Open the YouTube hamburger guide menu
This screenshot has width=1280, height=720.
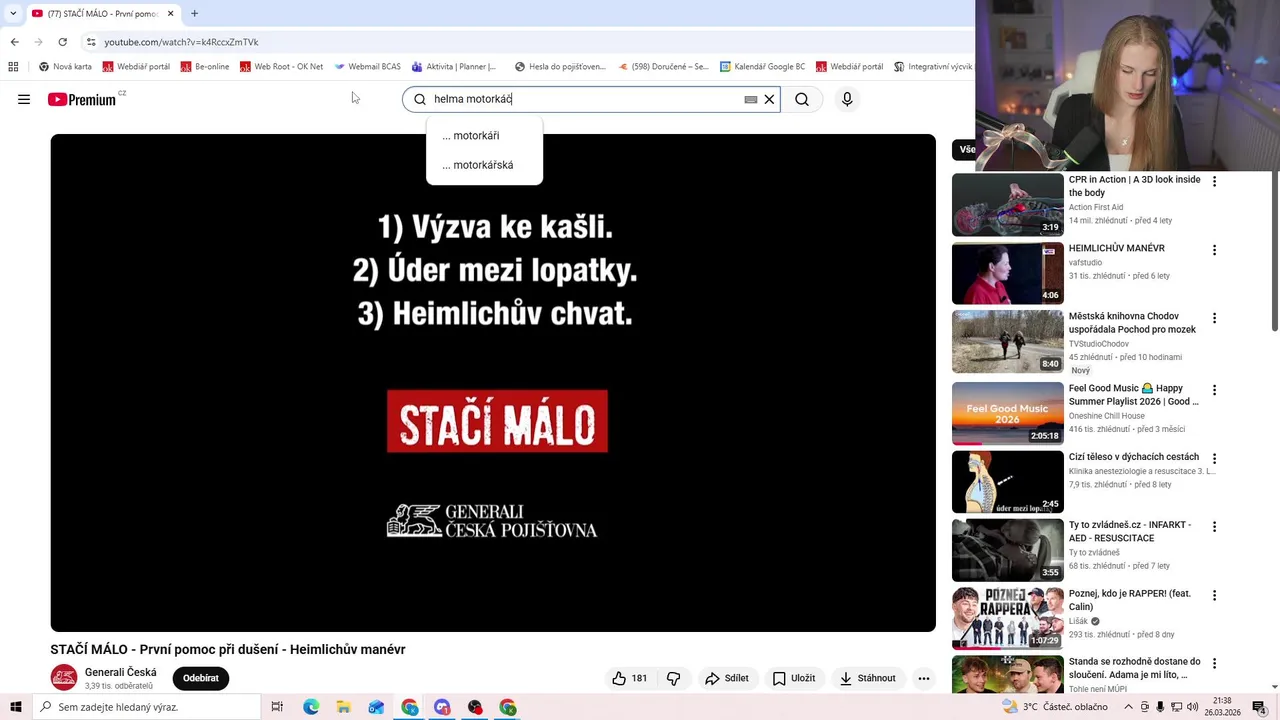coord(24,99)
